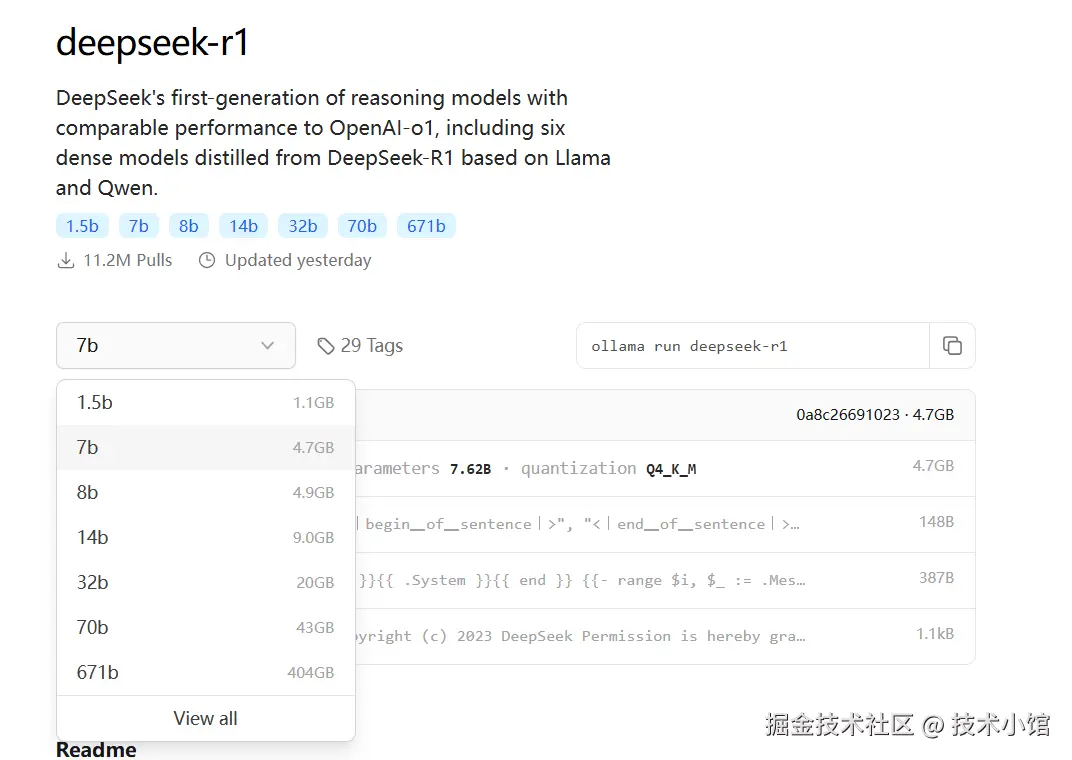This screenshot has height=760, width=1072.
Task: Click the 1.5b blue tag badge
Action: 82,226
